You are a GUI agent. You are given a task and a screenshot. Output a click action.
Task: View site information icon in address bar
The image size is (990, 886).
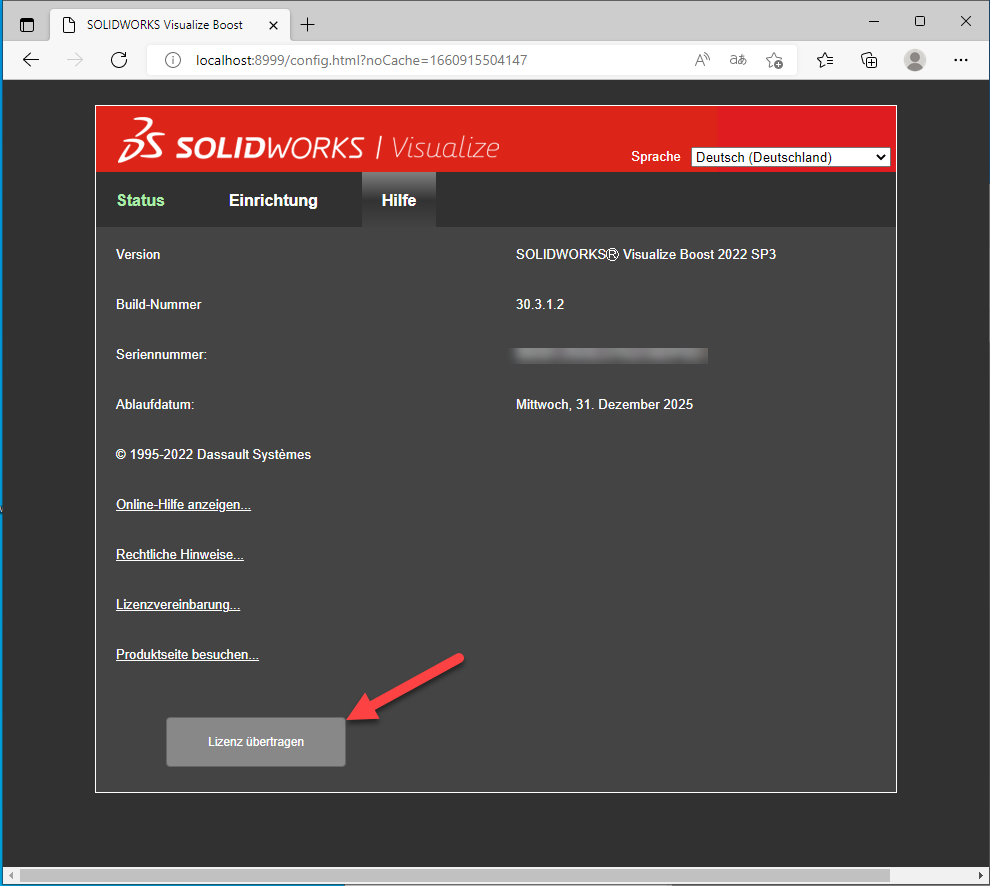[172, 60]
